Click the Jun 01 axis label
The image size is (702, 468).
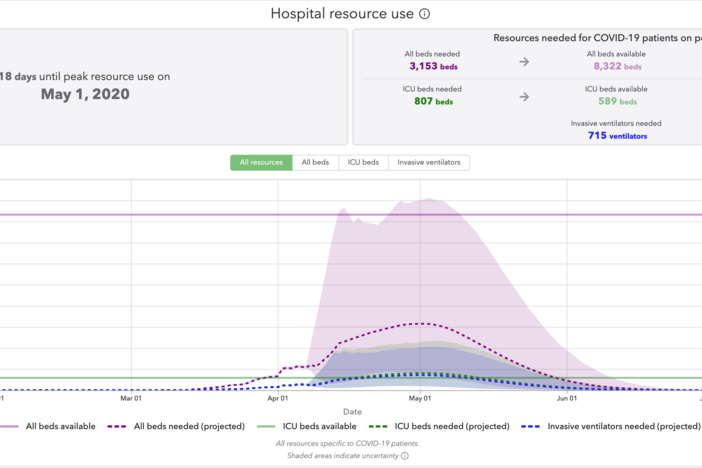coord(567,398)
